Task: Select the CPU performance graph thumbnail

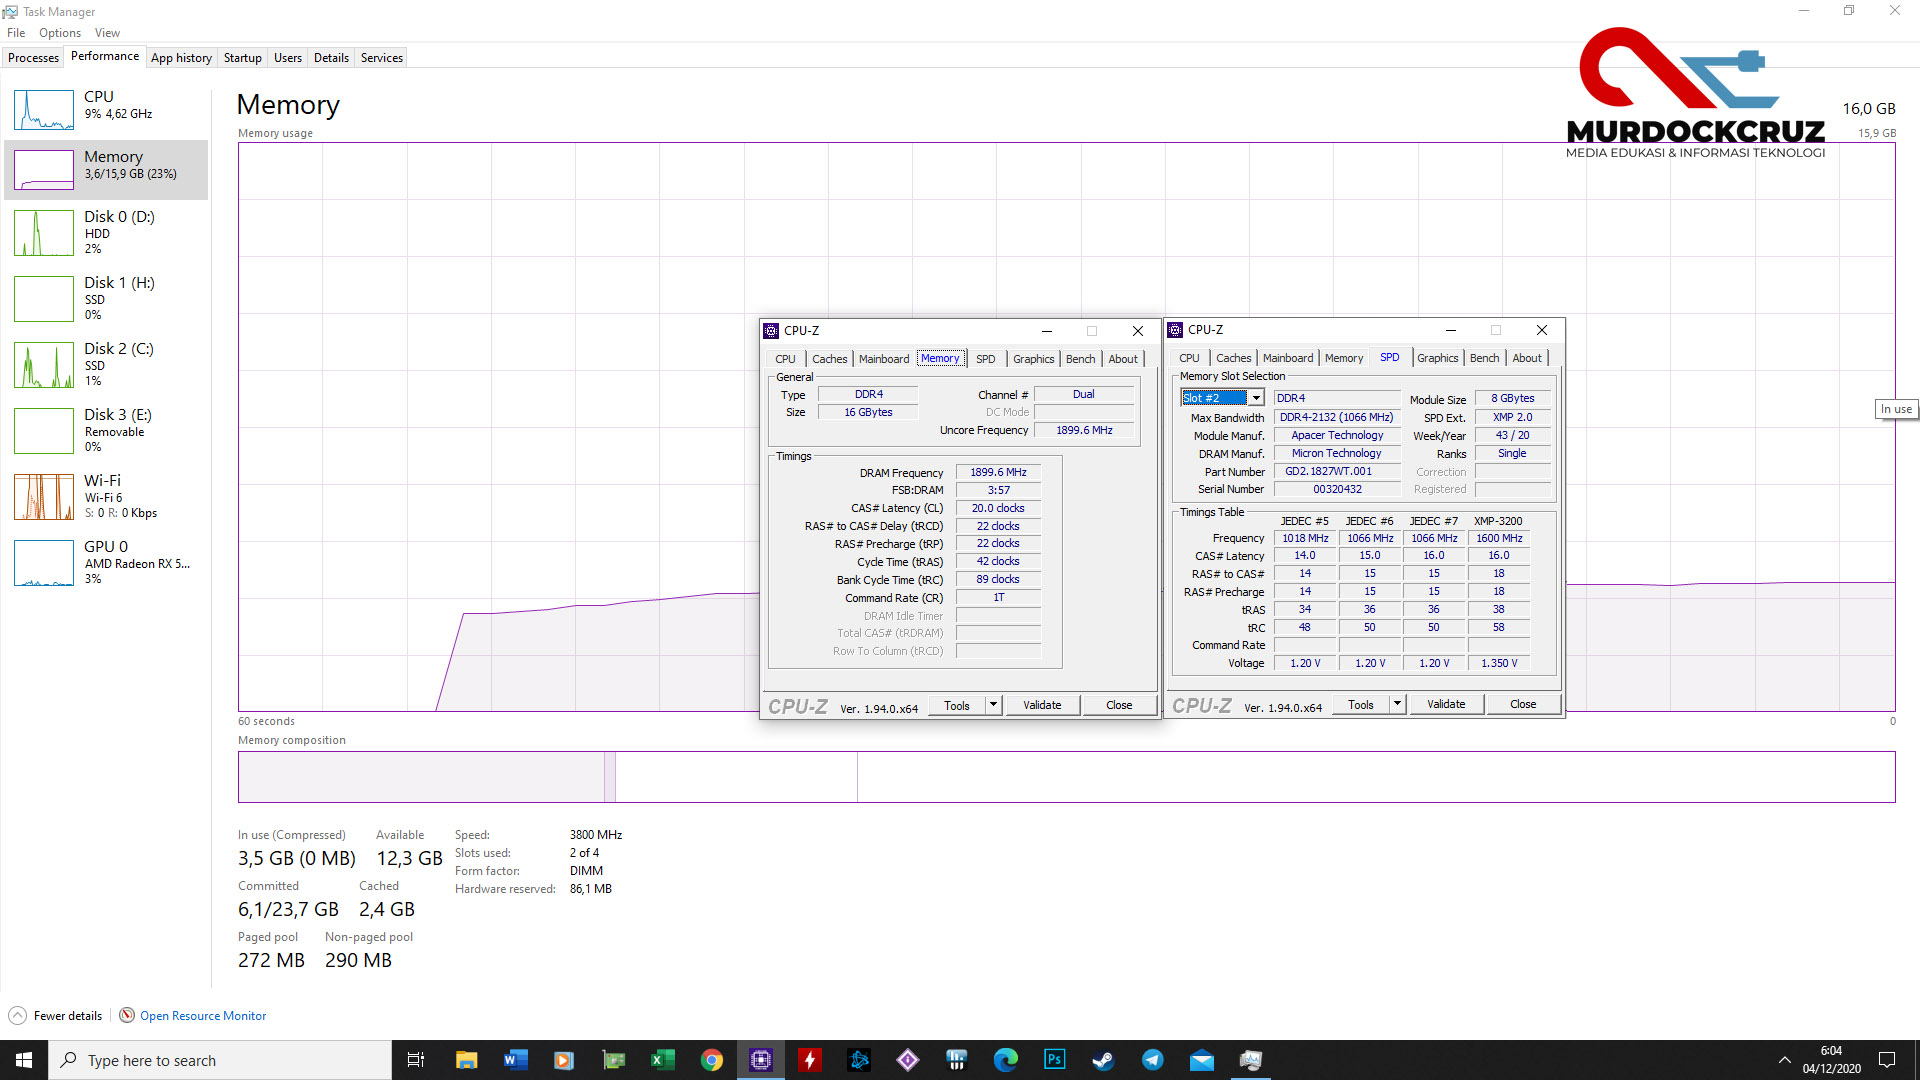Action: pos(44,110)
